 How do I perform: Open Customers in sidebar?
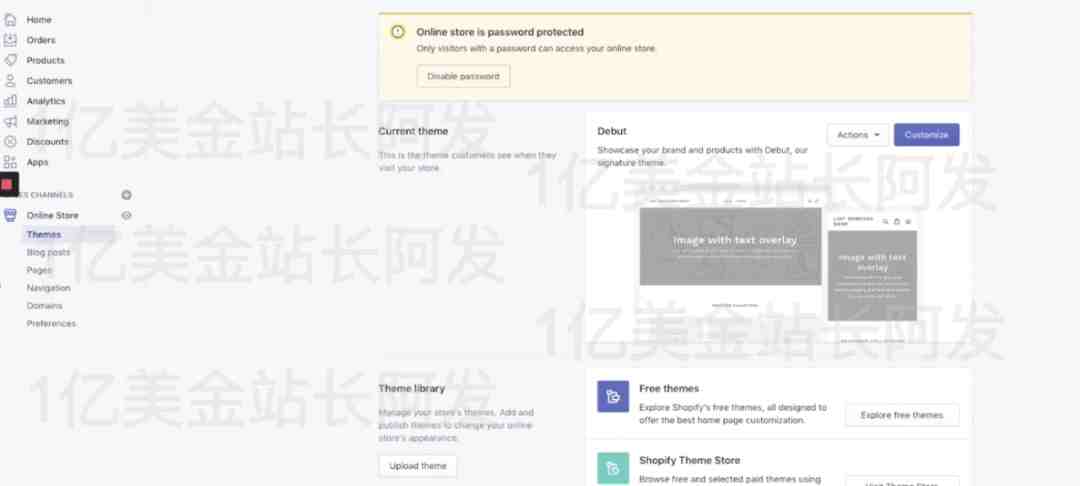tap(50, 81)
